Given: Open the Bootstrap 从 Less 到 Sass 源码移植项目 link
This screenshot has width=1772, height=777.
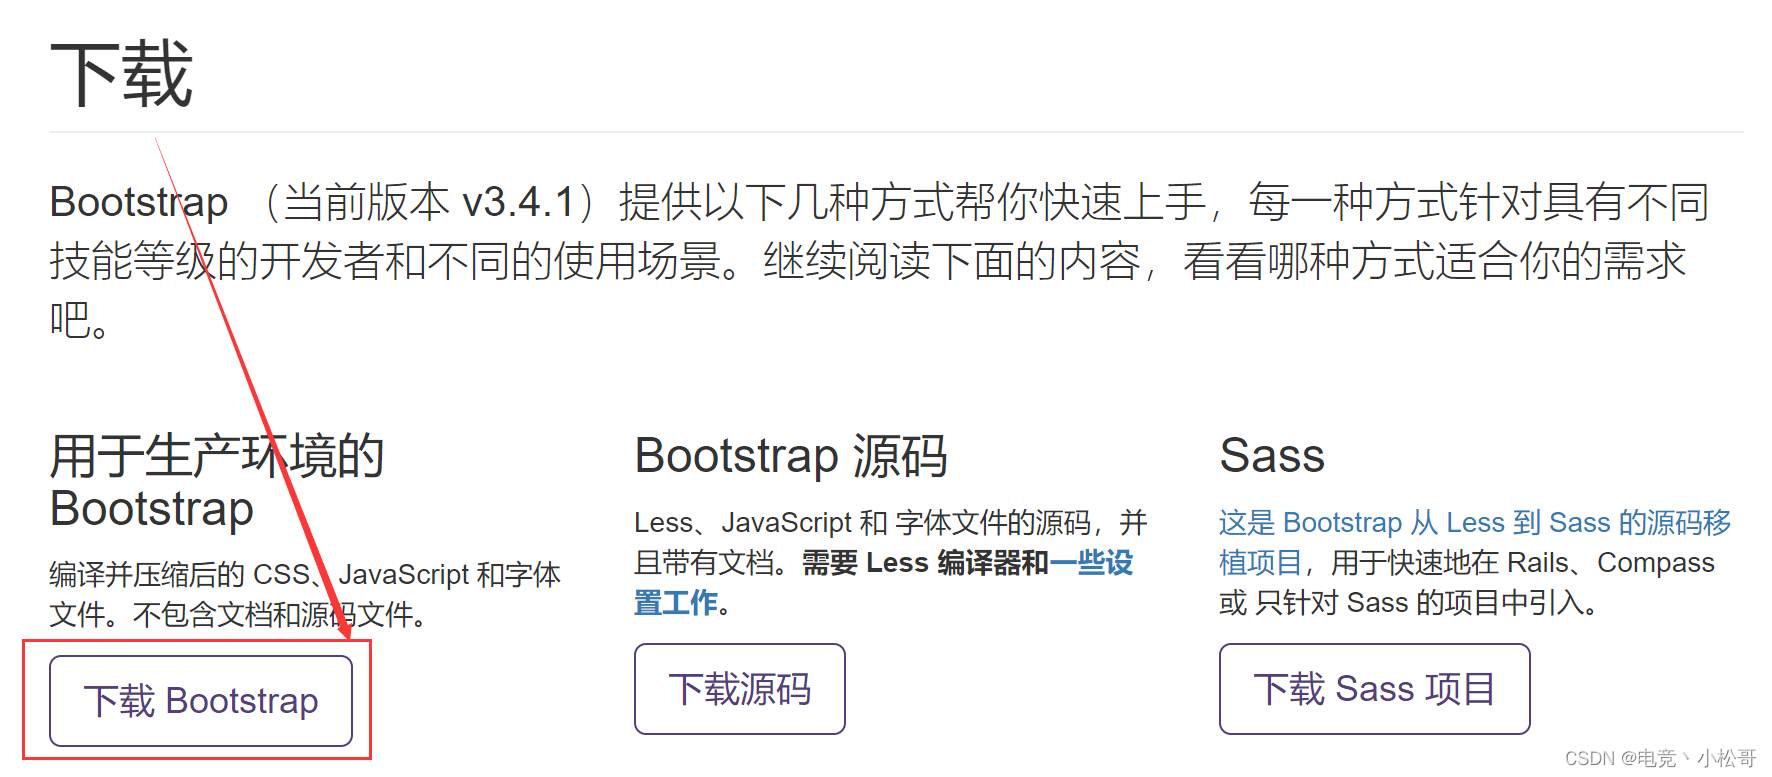Looking at the screenshot, I should (1475, 542).
